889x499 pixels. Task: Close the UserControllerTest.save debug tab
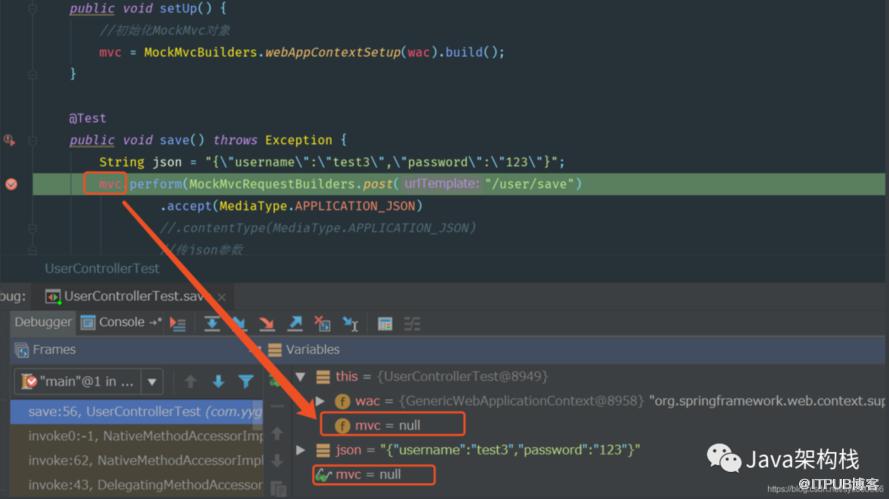222,297
